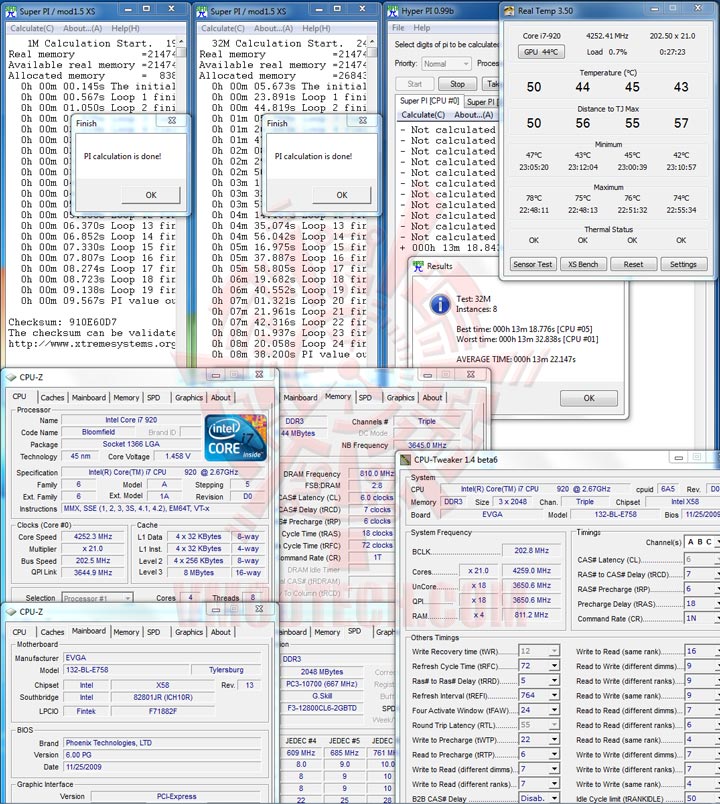Close the Finish dialog over the 1M Super PI
This screenshot has width=720, height=804.
point(172,120)
